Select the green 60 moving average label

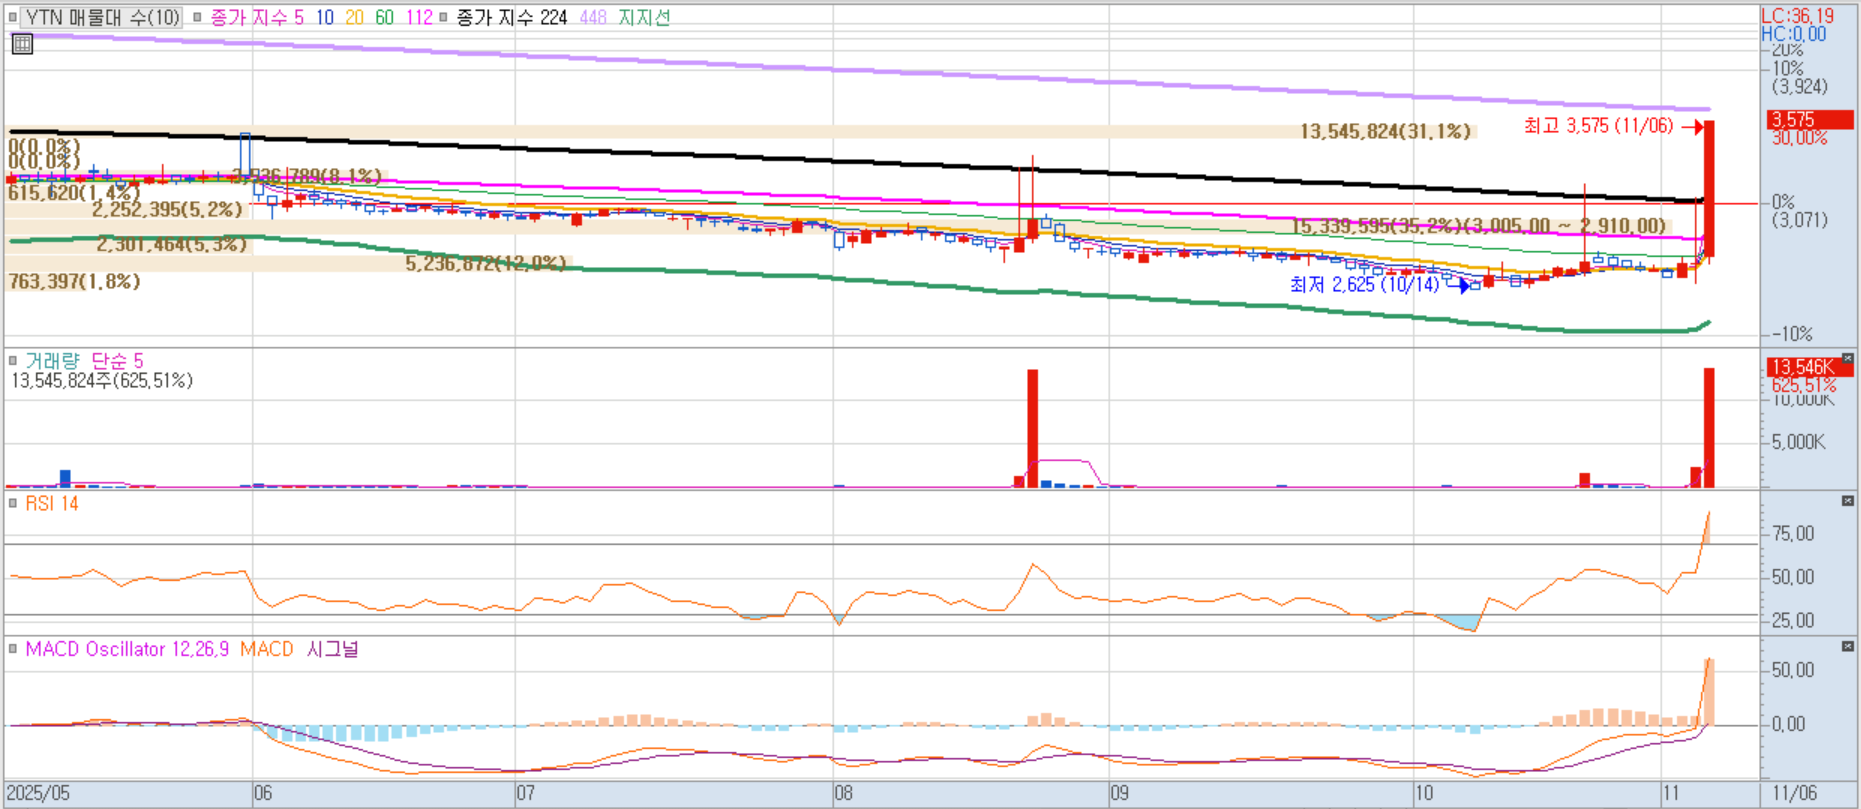(x=384, y=17)
